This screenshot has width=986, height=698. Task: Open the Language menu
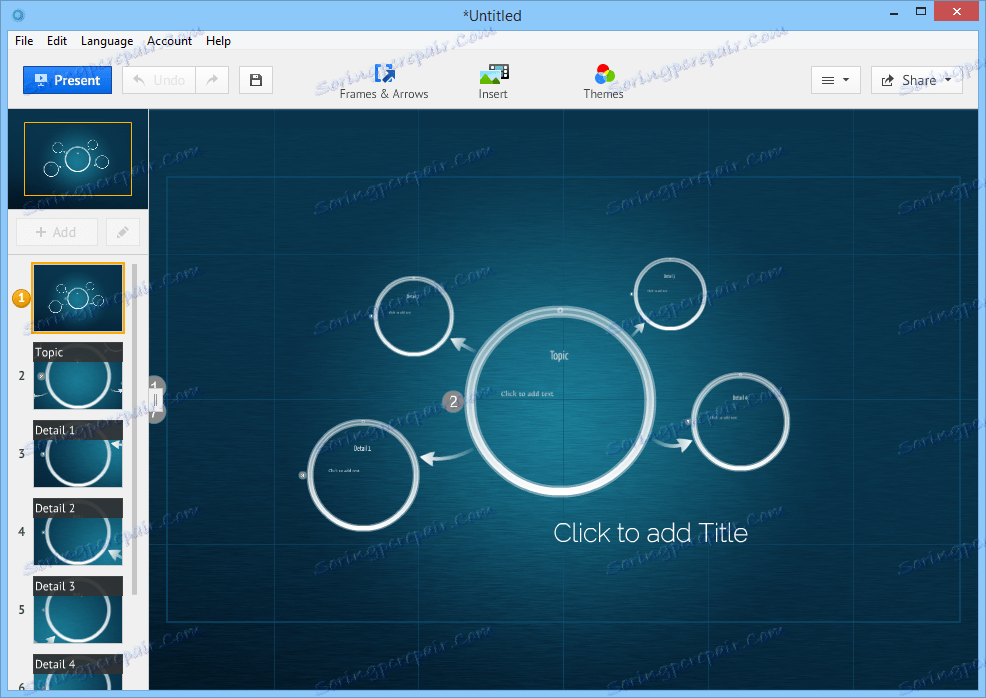(x=107, y=41)
